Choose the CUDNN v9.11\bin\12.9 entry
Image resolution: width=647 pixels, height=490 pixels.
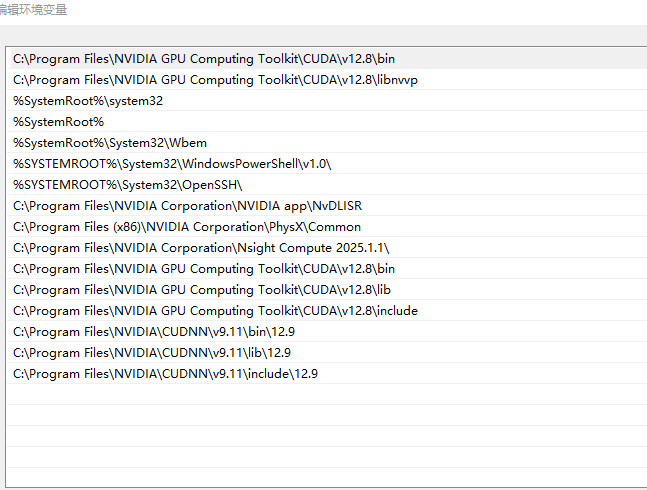pos(152,332)
